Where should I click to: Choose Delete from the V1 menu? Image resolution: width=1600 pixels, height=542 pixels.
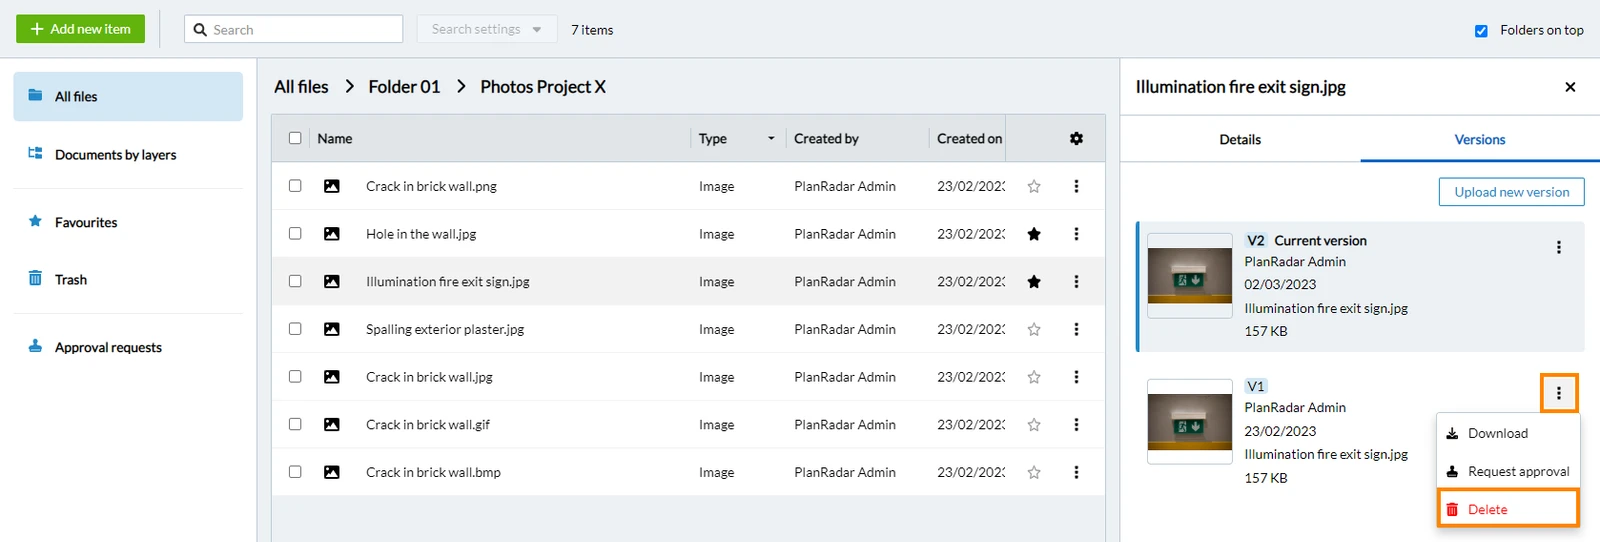click(x=1508, y=509)
